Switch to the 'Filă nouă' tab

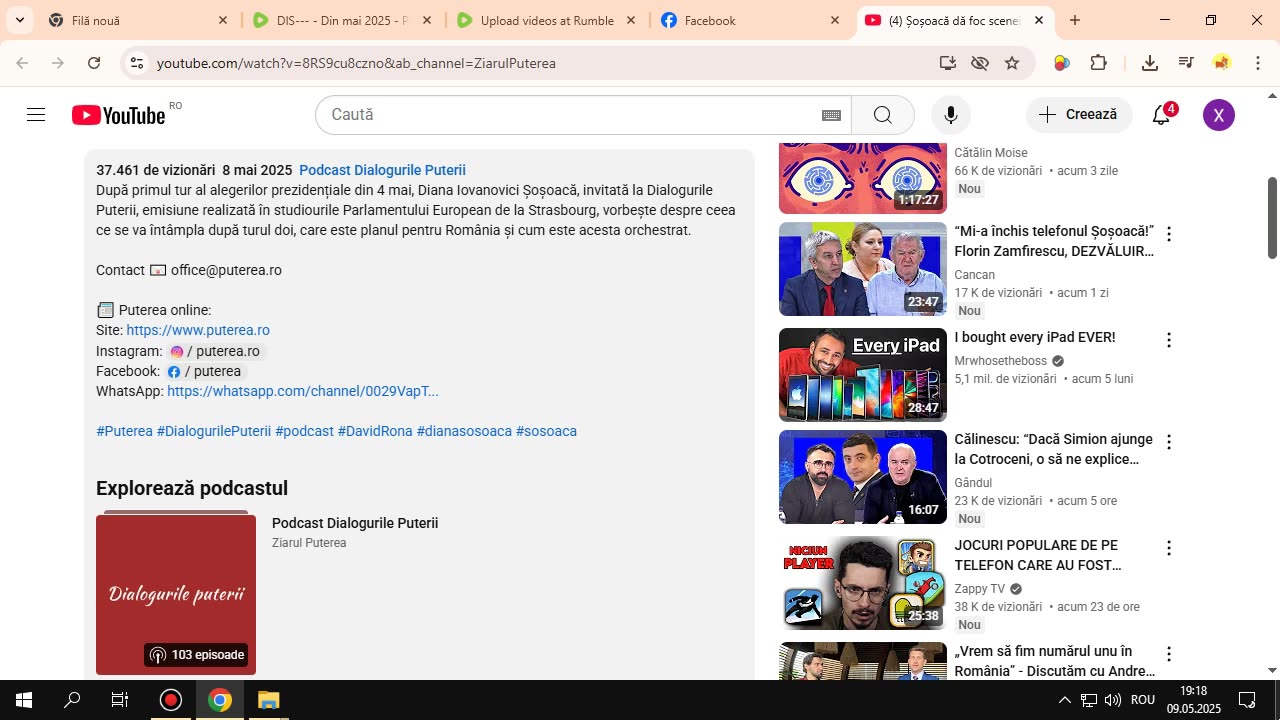coord(138,20)
